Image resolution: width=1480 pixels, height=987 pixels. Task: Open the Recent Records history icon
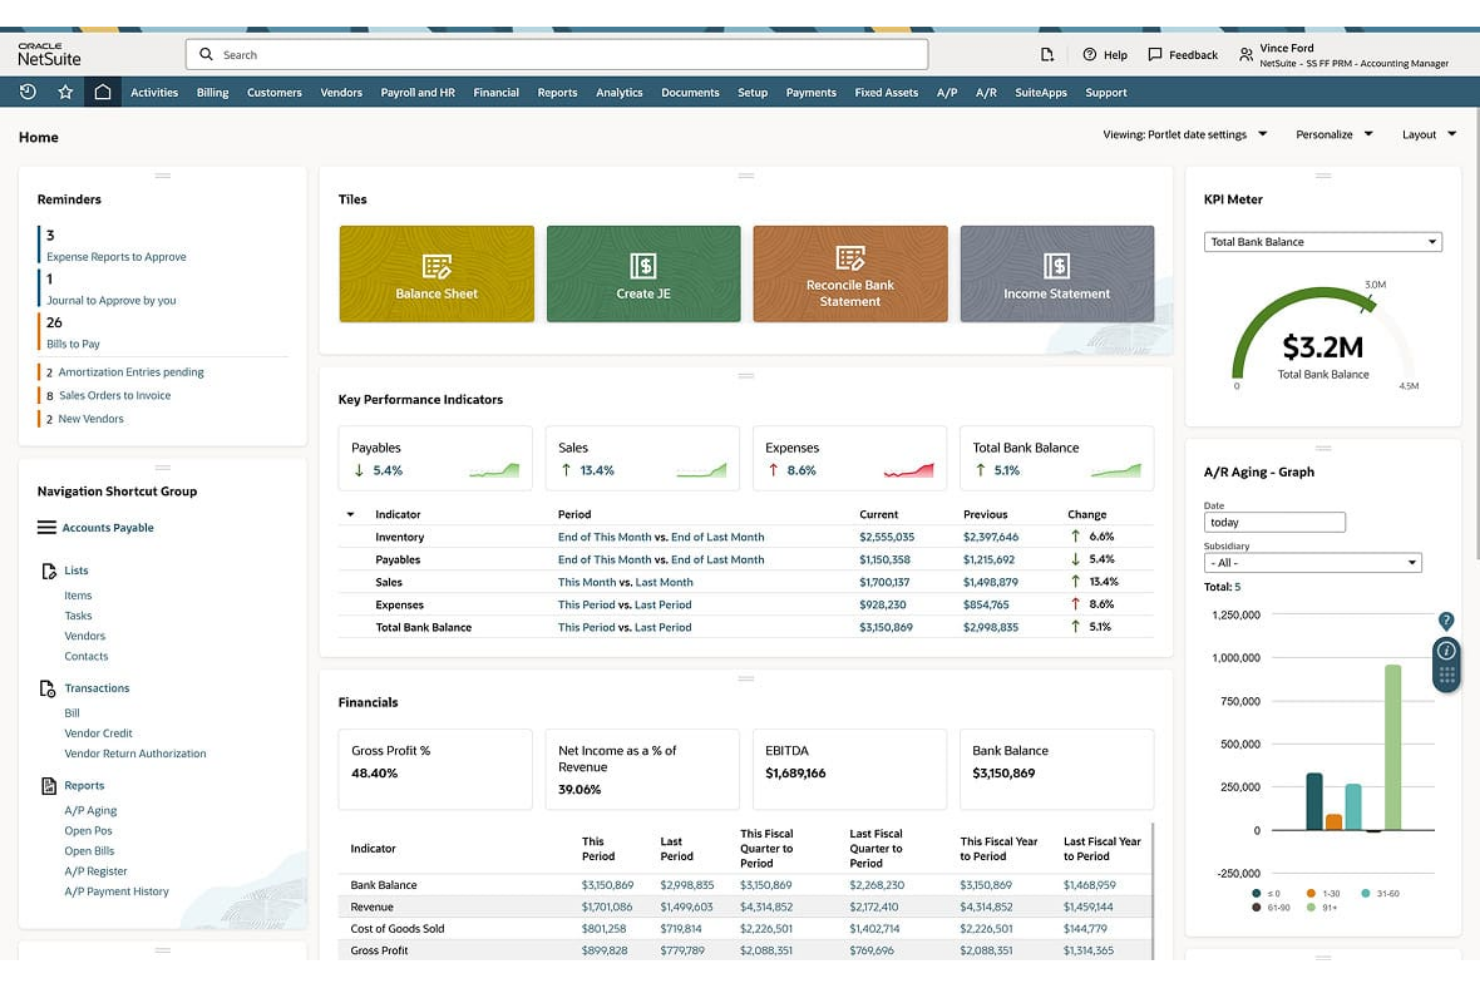pos(28,92)
